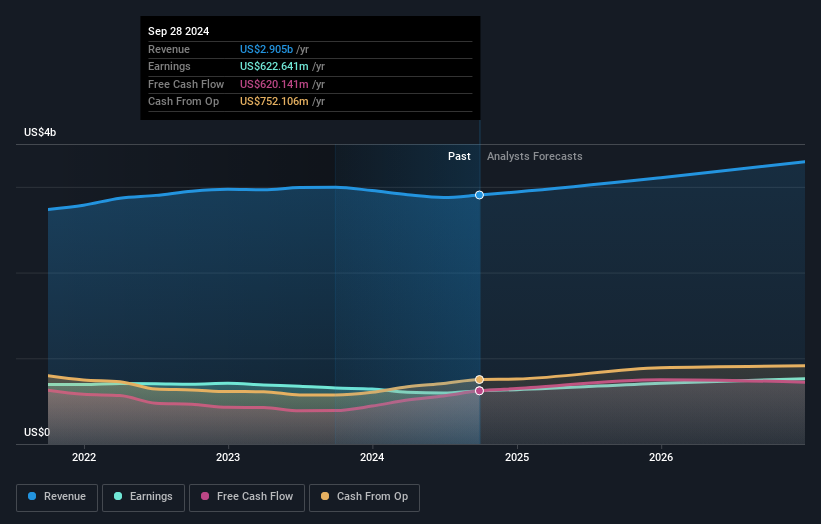
Task: Toggle the Earnings legend button
Action: click(143, 497)
